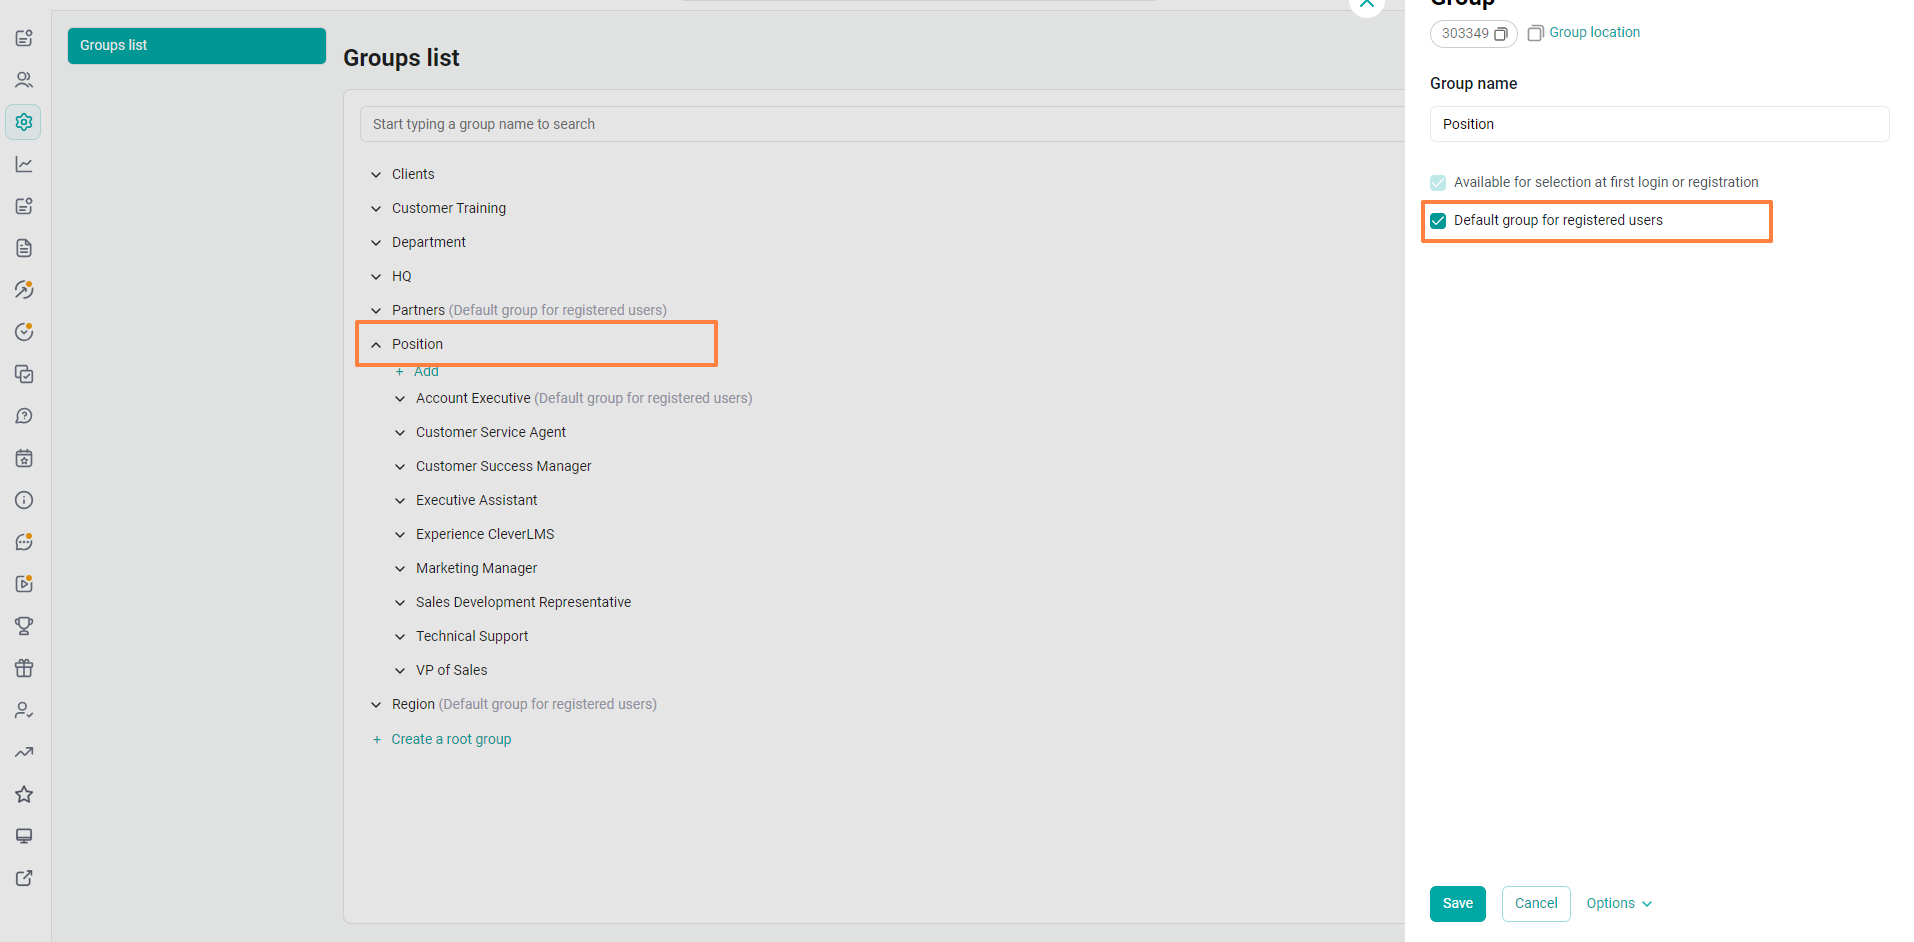
Task: Open the trending arrow sidebar icon
Action: 24,752
